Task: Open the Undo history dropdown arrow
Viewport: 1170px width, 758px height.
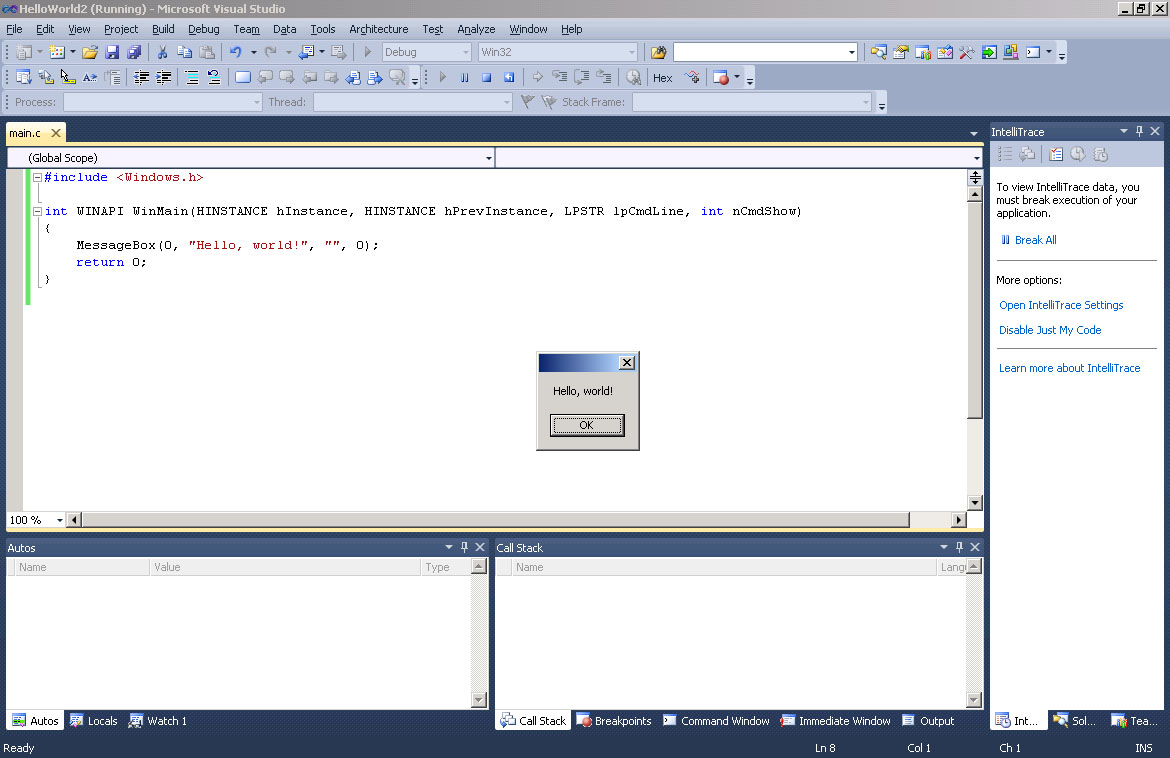Action: pos(254,52)
